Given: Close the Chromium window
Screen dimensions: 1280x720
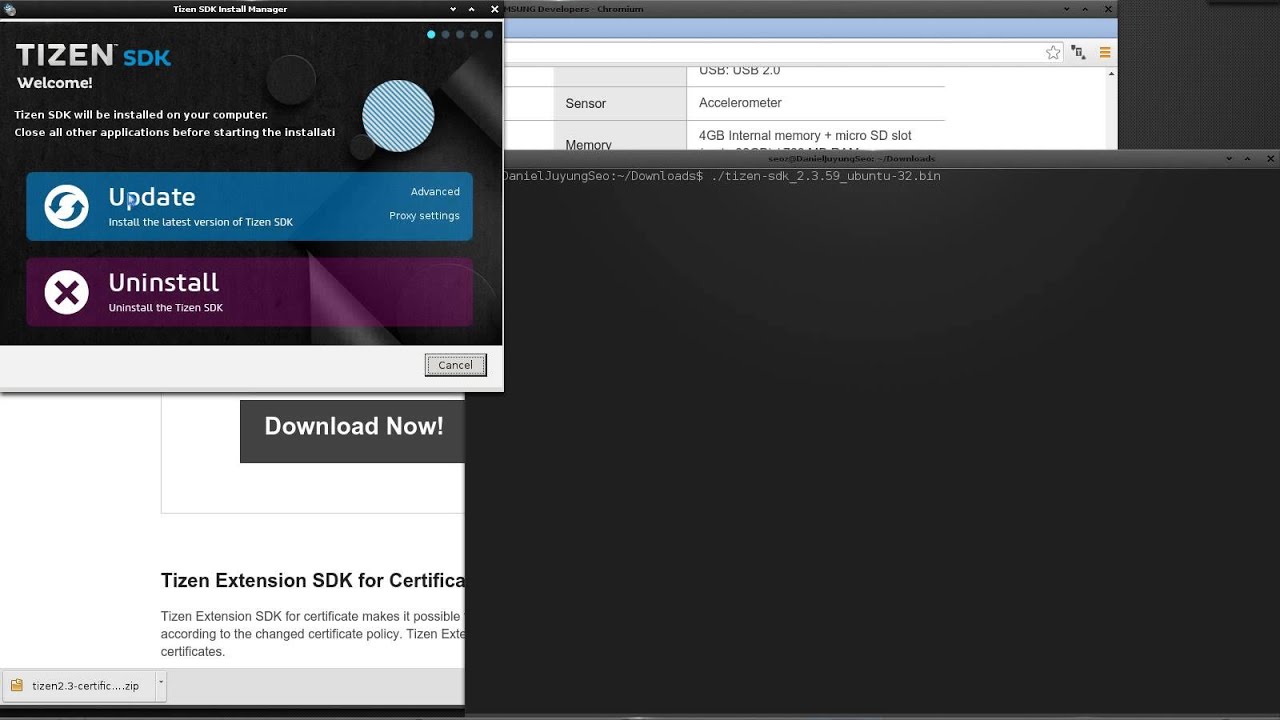Looking at the screenshot, I should pos(1108,9).
